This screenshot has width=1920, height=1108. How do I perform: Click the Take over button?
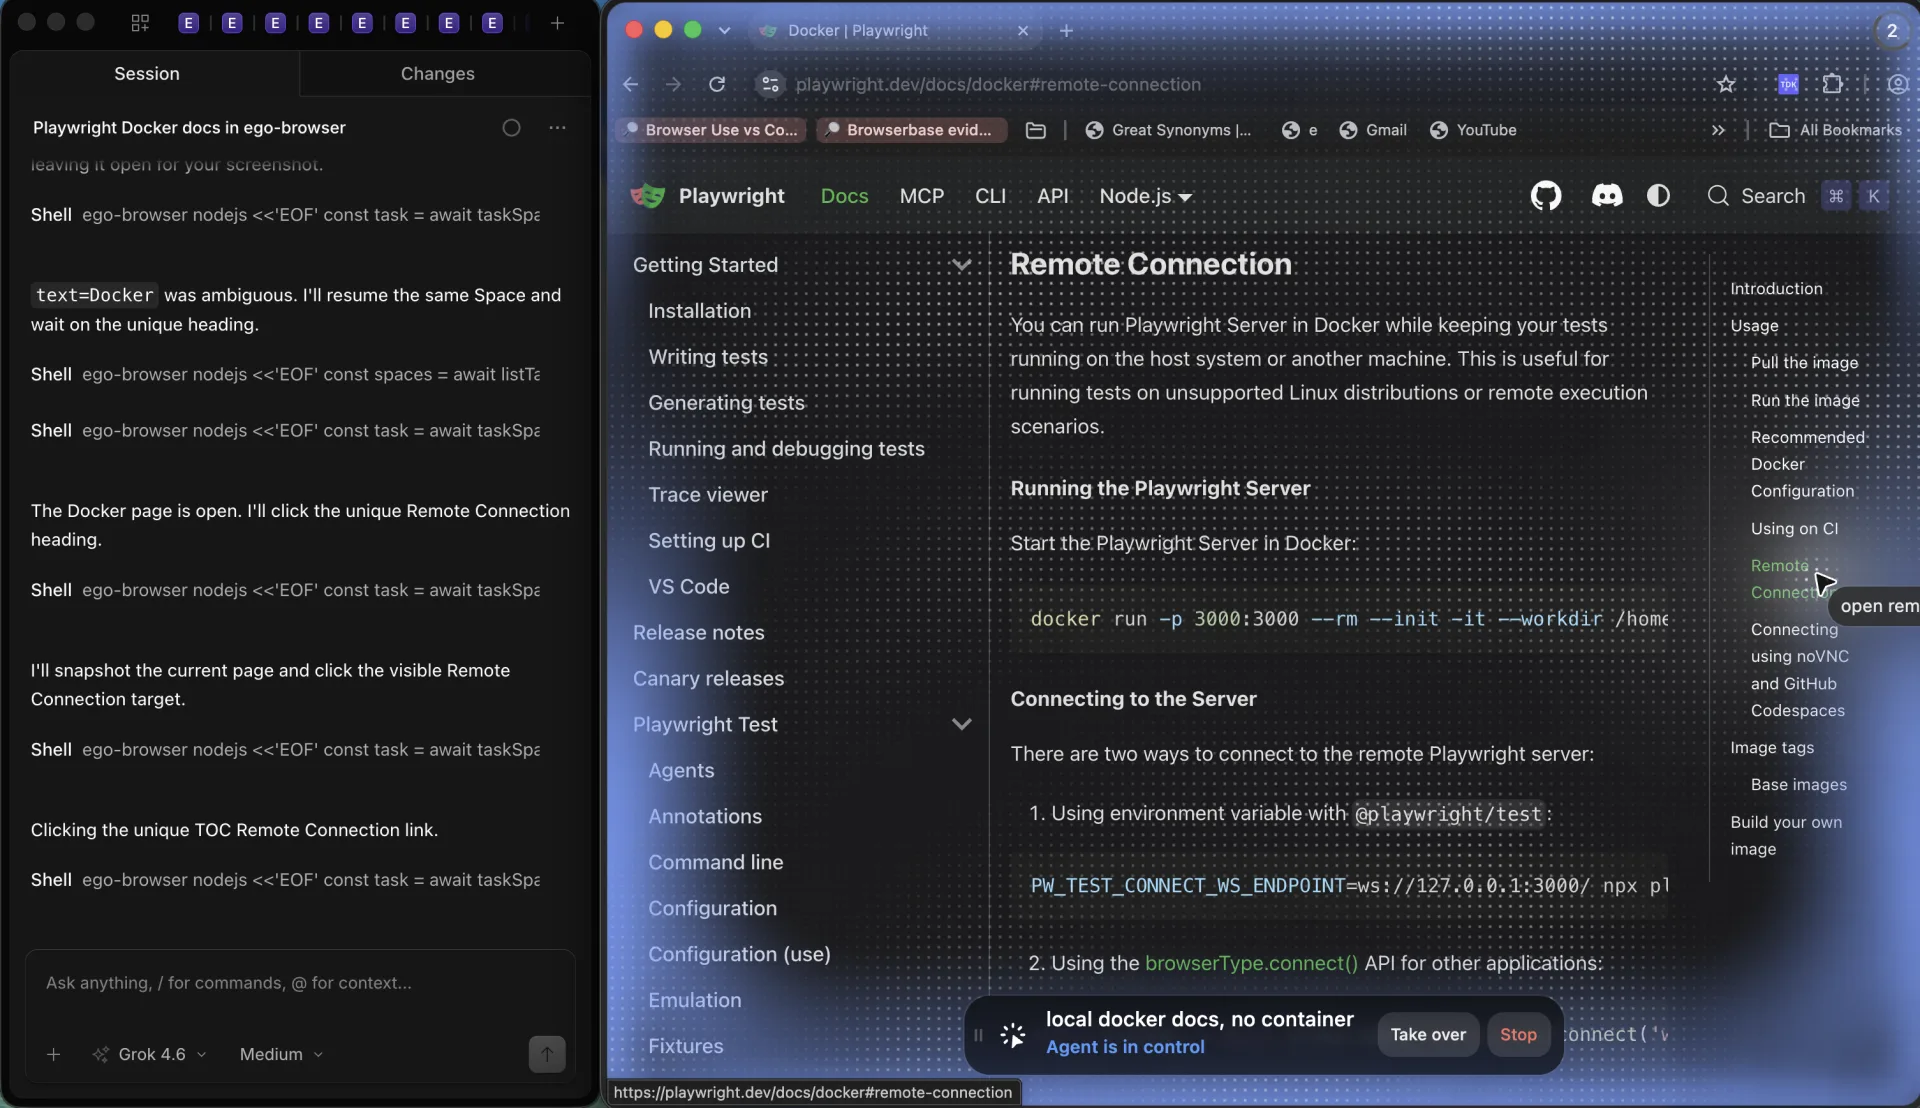coord(1427,1034)
